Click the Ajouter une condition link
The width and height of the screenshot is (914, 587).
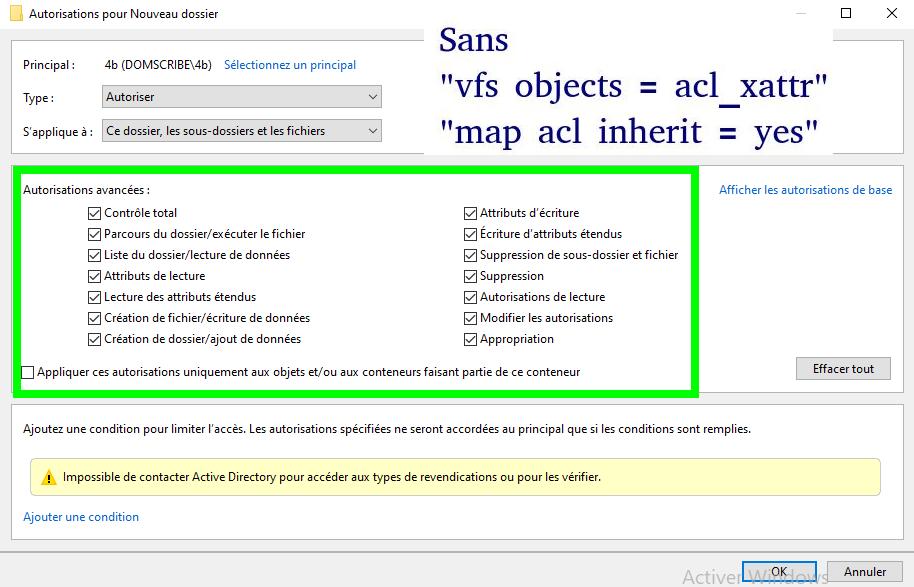81,517
